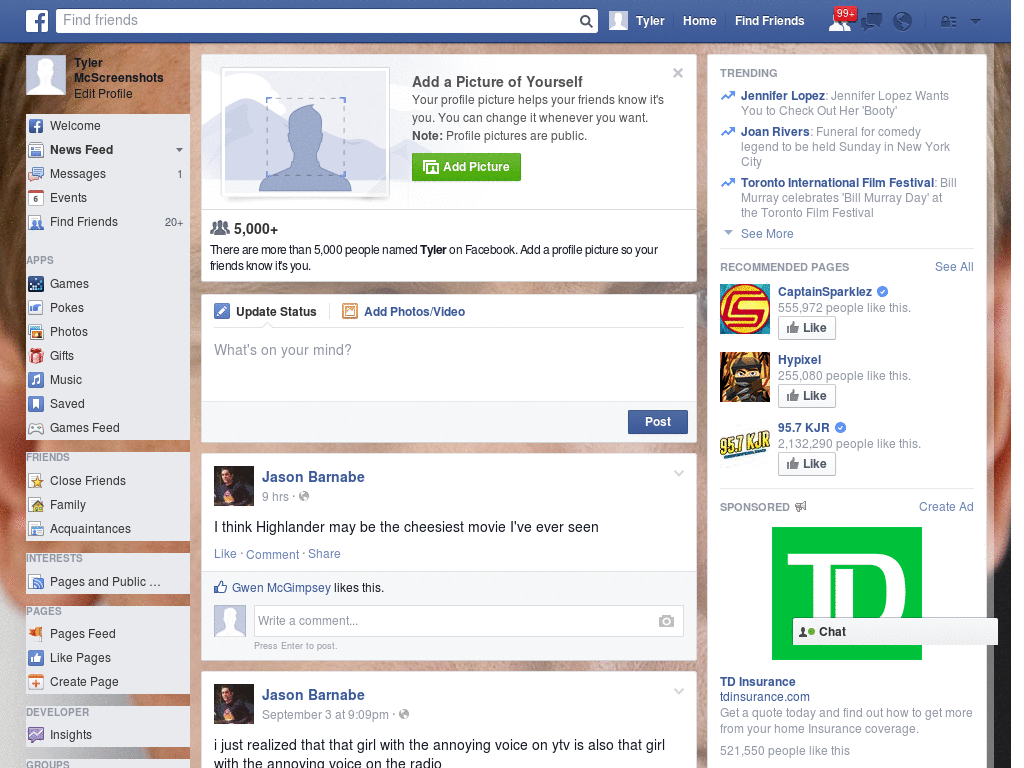Open the Gifts icon in sidebar
The height and width of the screenshot is (768, 1024).
[x=36, y=356]
